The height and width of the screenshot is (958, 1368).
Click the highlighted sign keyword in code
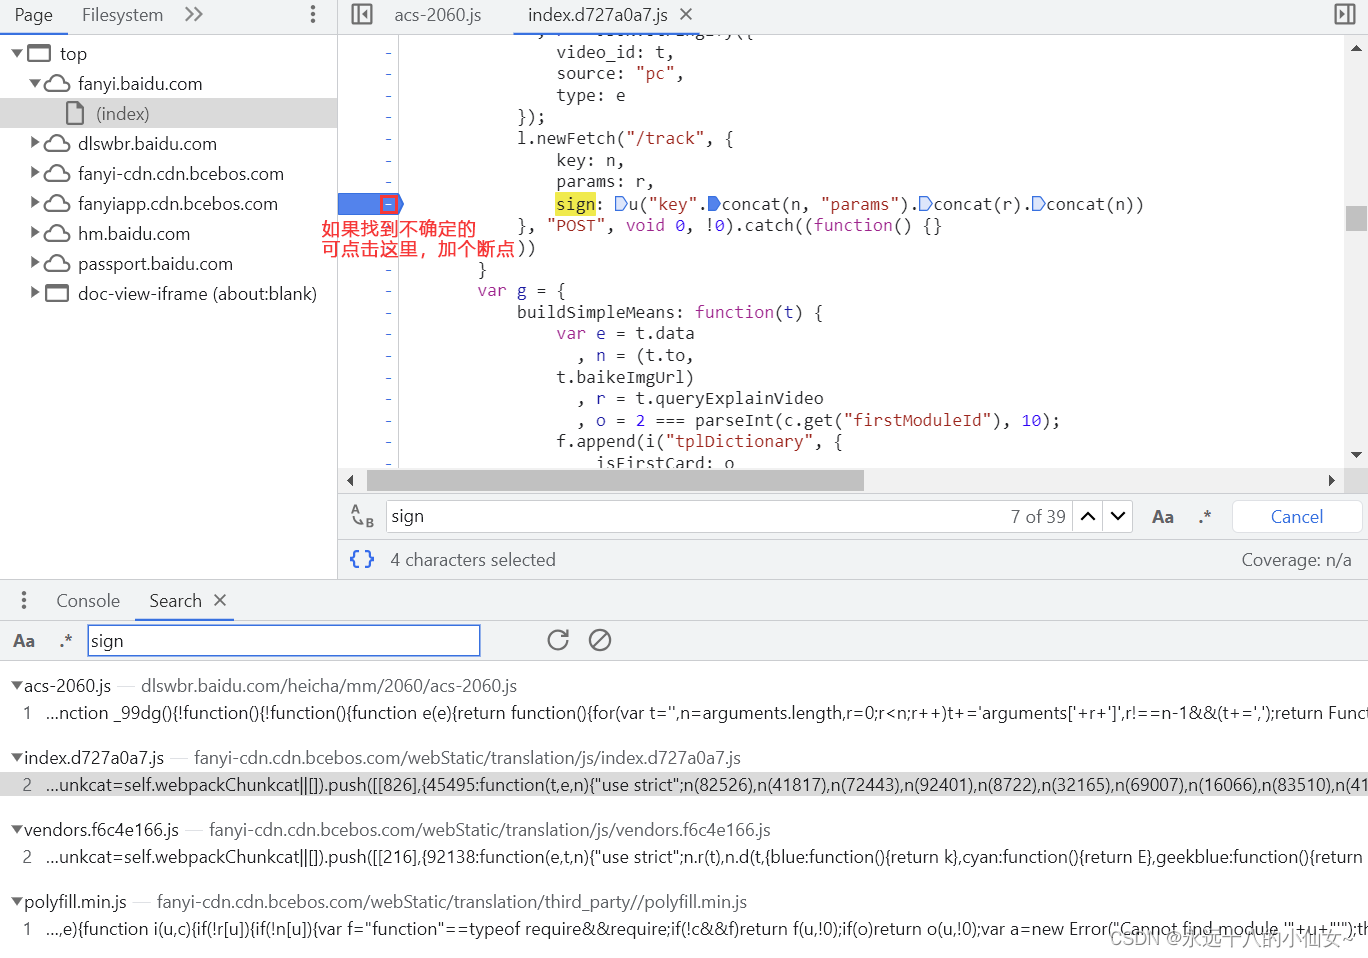click(x=576, y=204)
